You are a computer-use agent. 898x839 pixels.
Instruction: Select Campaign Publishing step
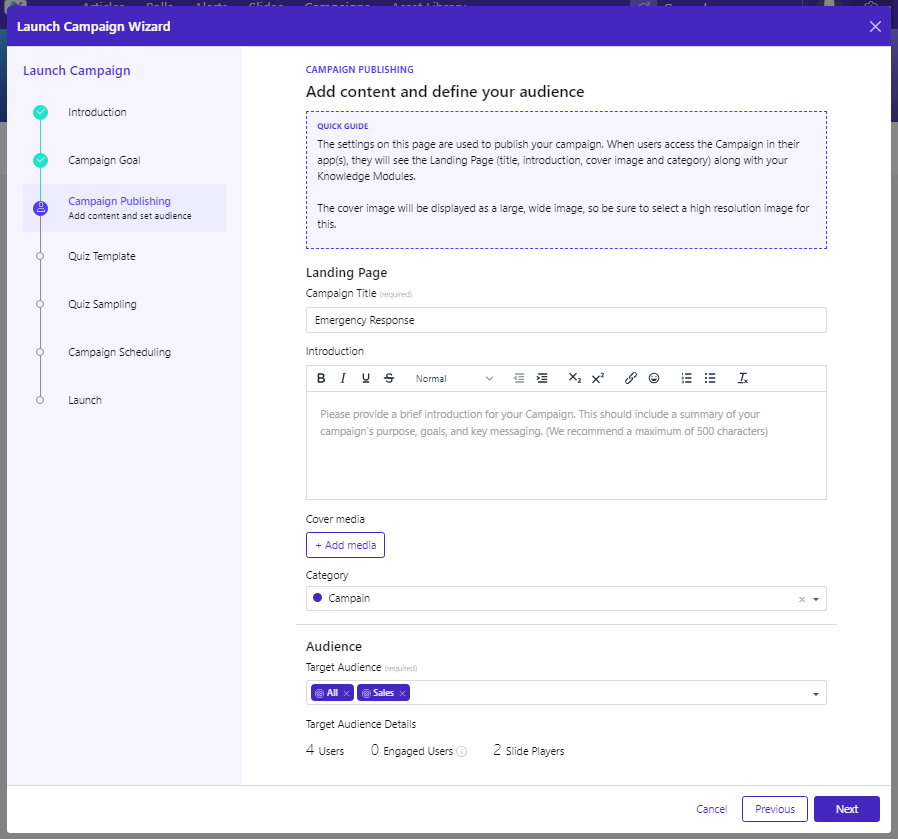124,208
